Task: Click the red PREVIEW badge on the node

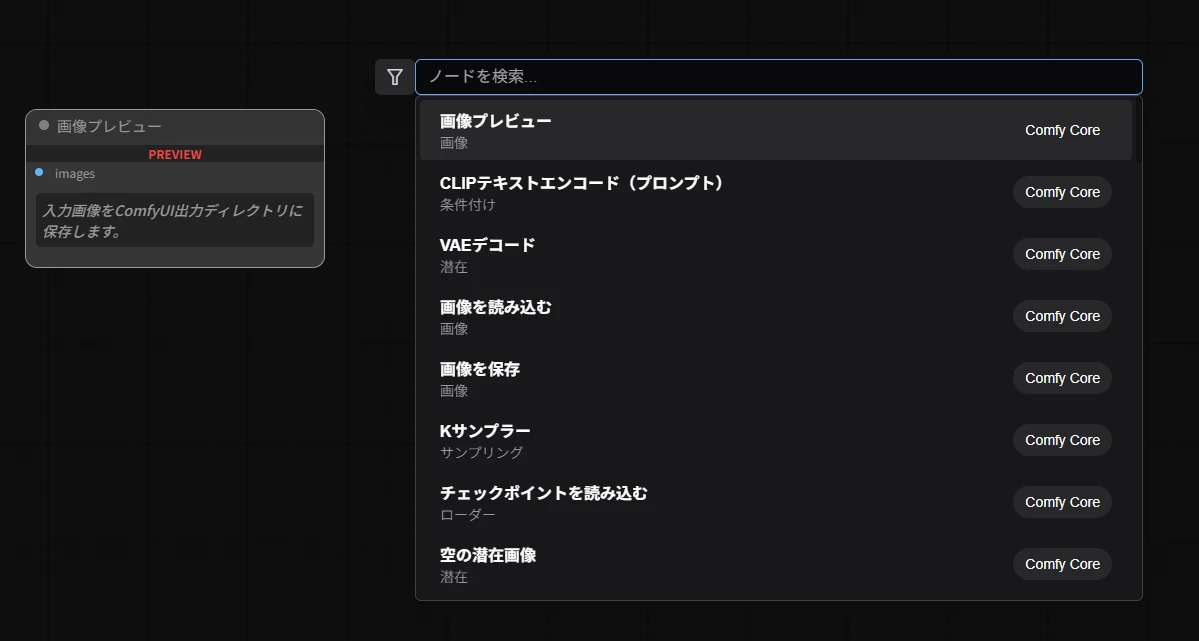Action: click(x=175, y=154)
